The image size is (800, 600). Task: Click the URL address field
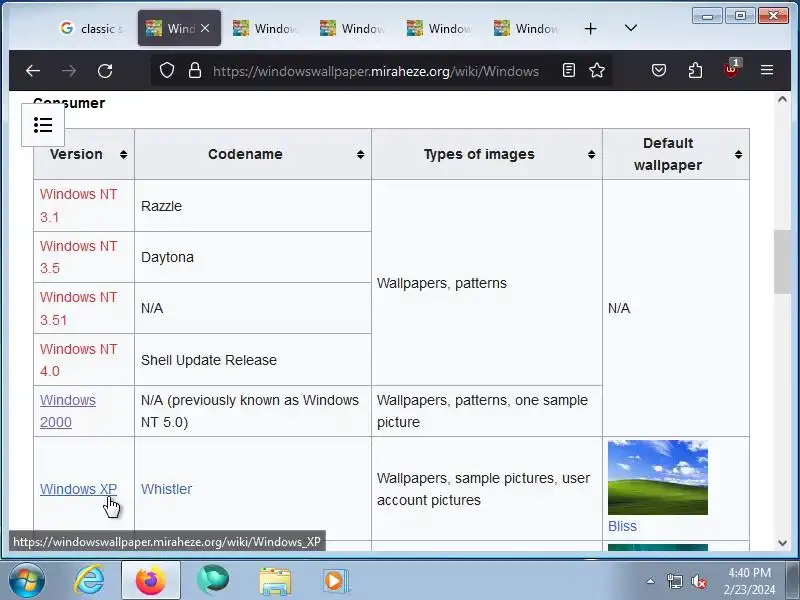point(376,71)
